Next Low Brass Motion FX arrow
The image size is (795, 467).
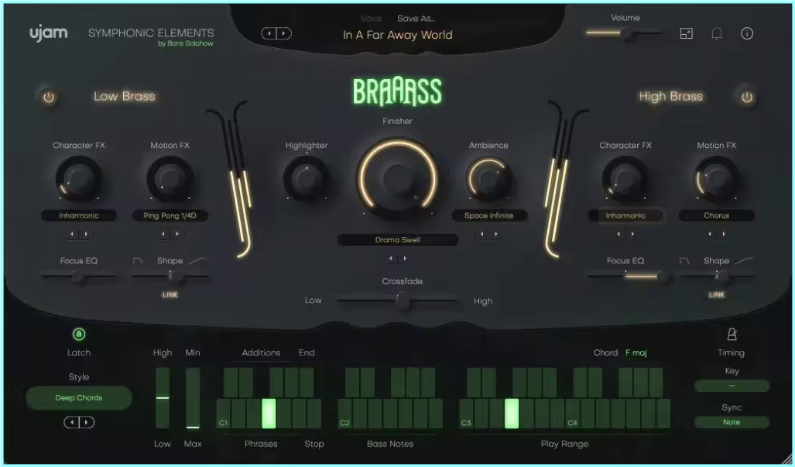pyautogui.click(x=177, y=234)
